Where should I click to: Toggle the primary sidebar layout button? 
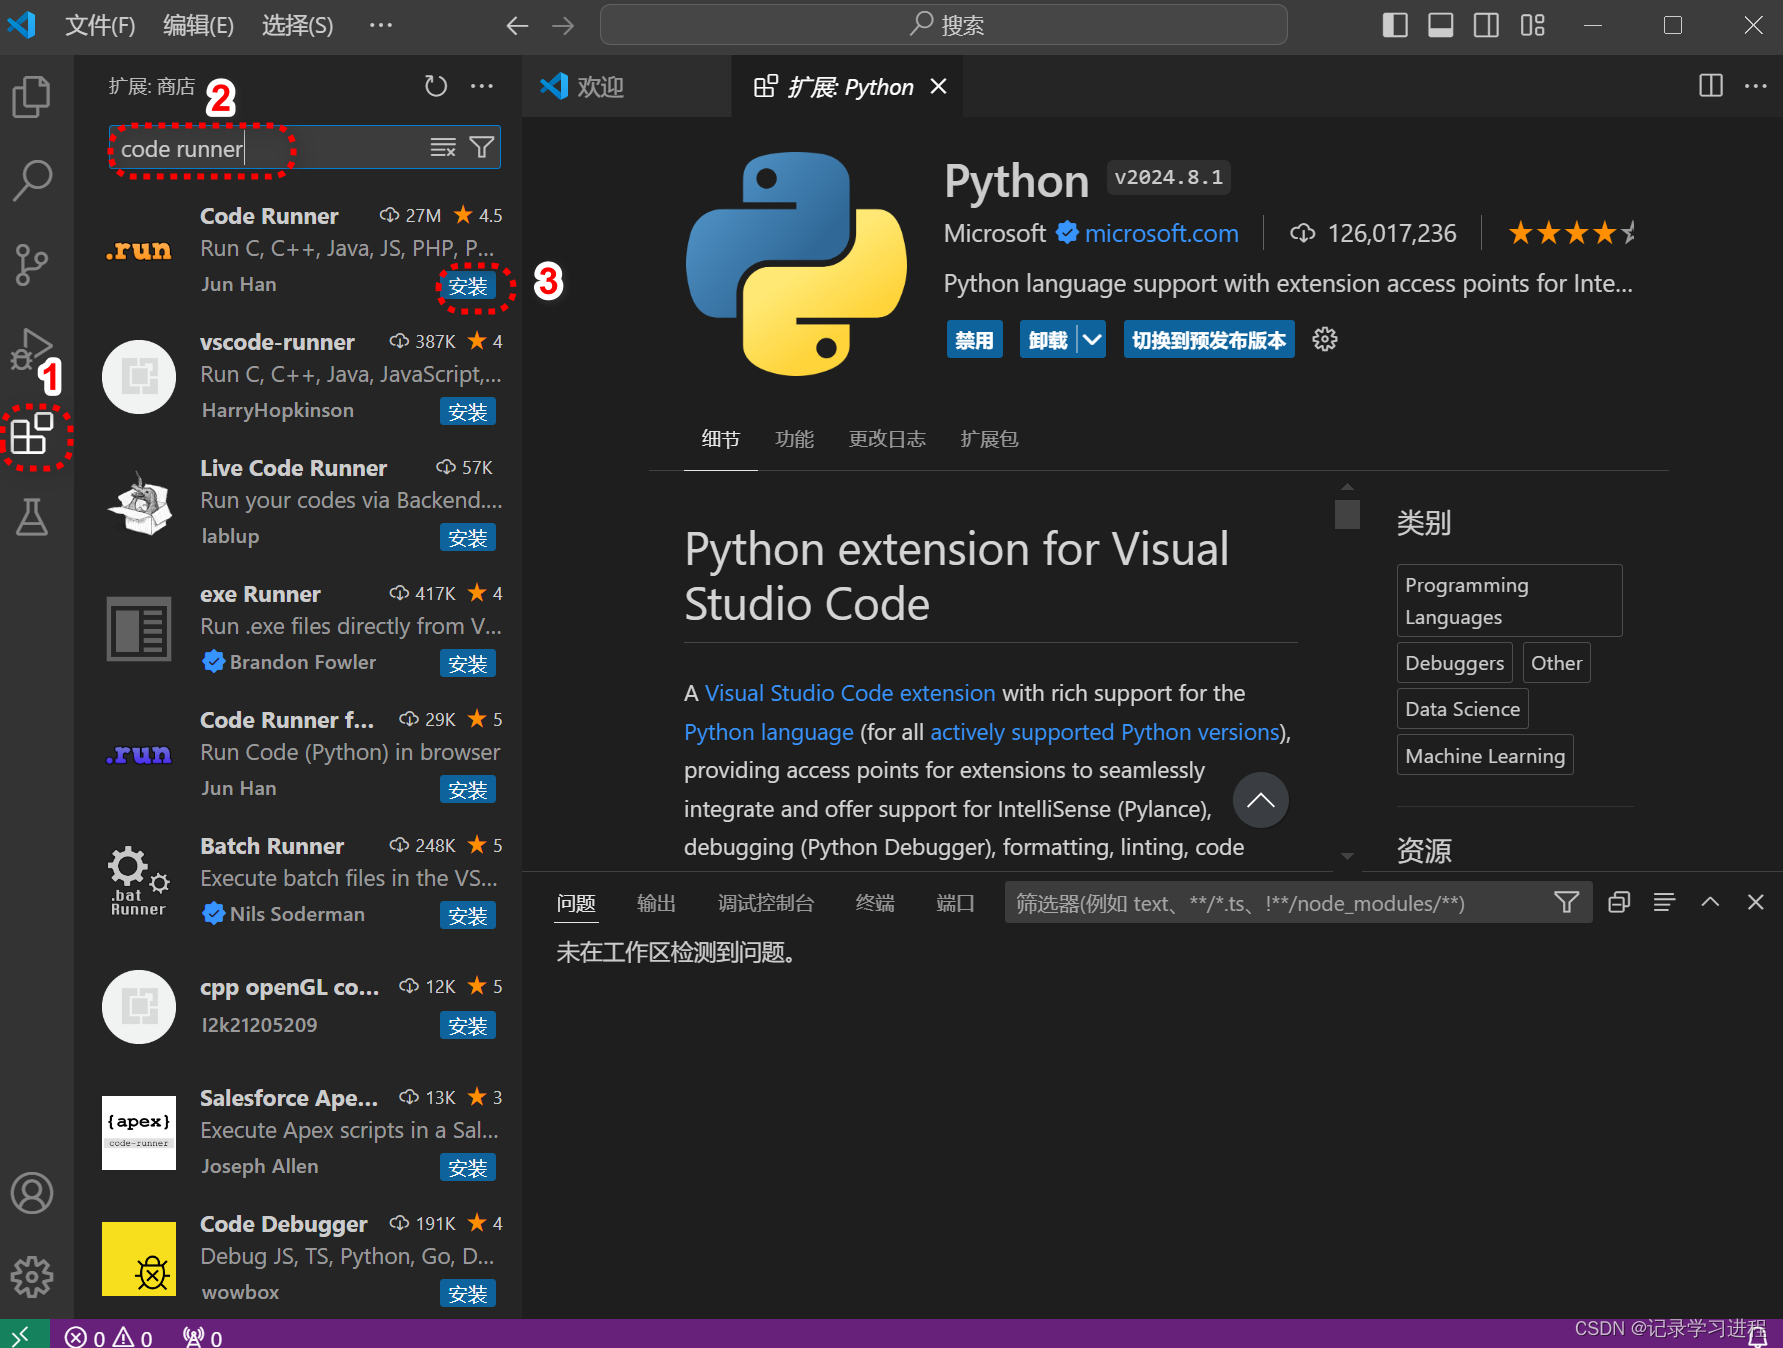point(1394,26)
